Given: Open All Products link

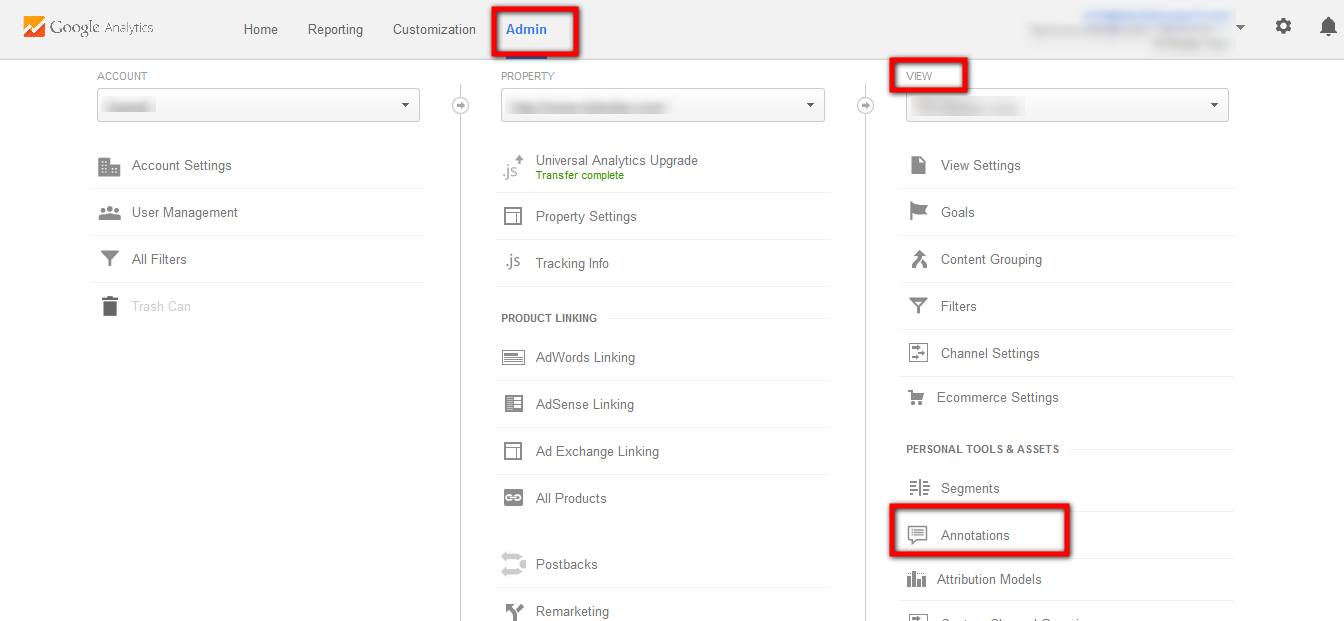Looking at the screenshot, I should (x=571, y=499).
